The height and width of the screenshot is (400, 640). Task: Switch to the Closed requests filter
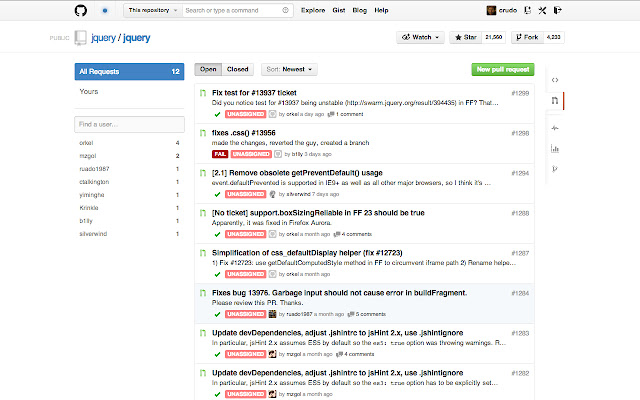(x=238, y=70)
